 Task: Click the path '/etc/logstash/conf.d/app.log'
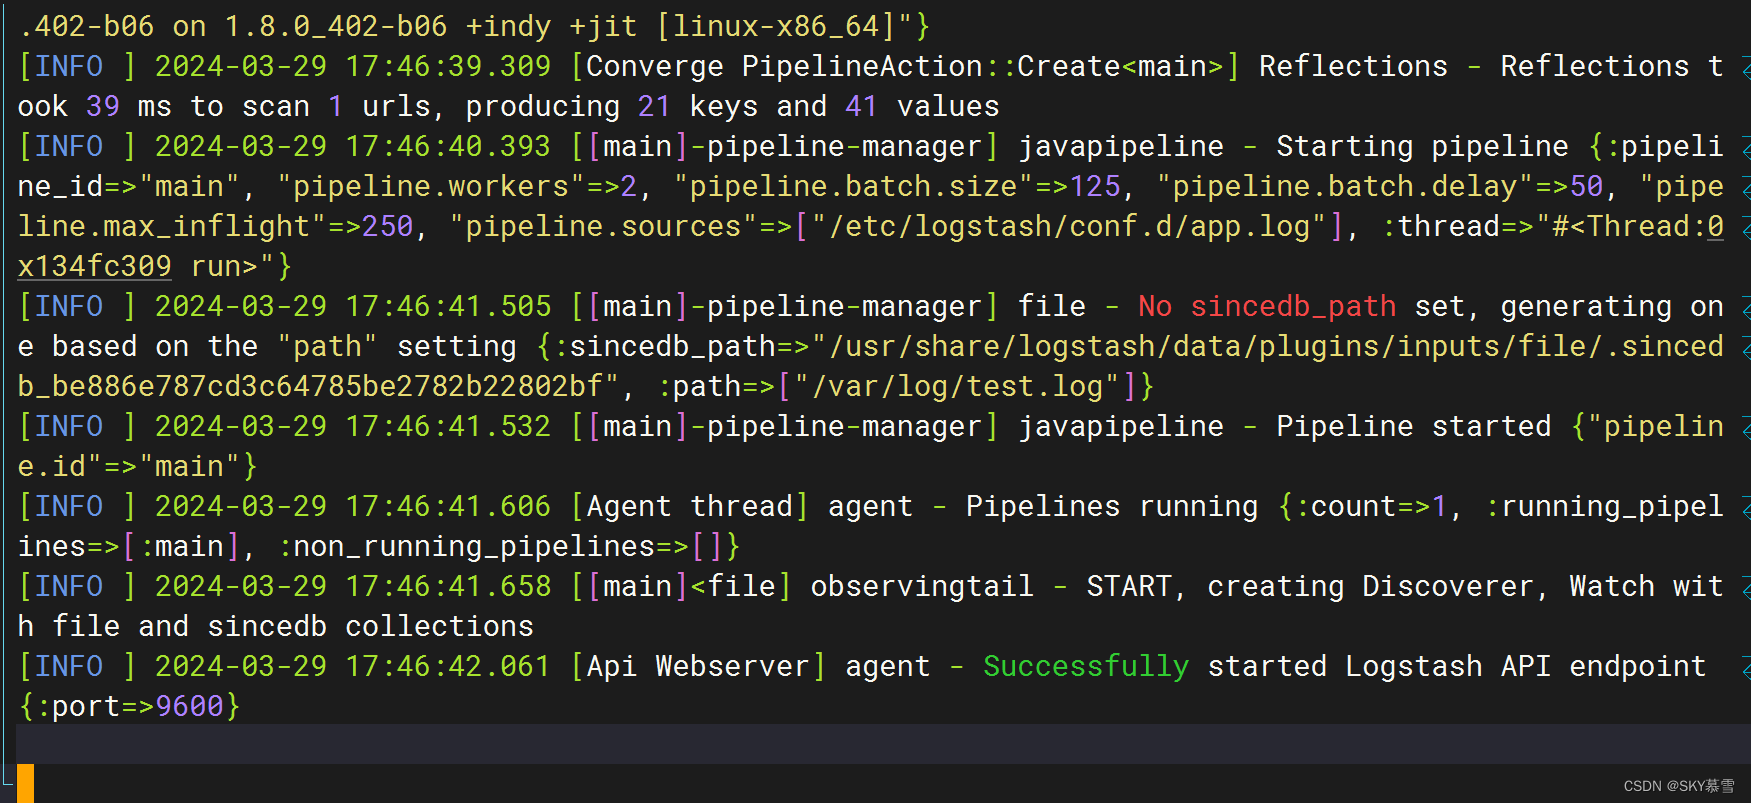coord(1069,226)
